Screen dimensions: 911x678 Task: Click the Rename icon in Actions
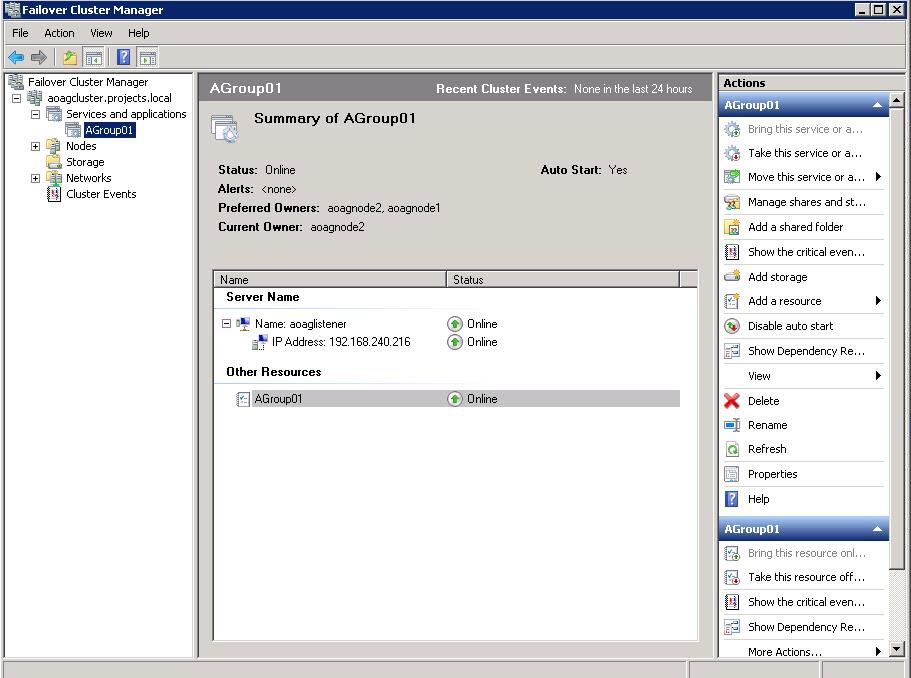[732, 425]
